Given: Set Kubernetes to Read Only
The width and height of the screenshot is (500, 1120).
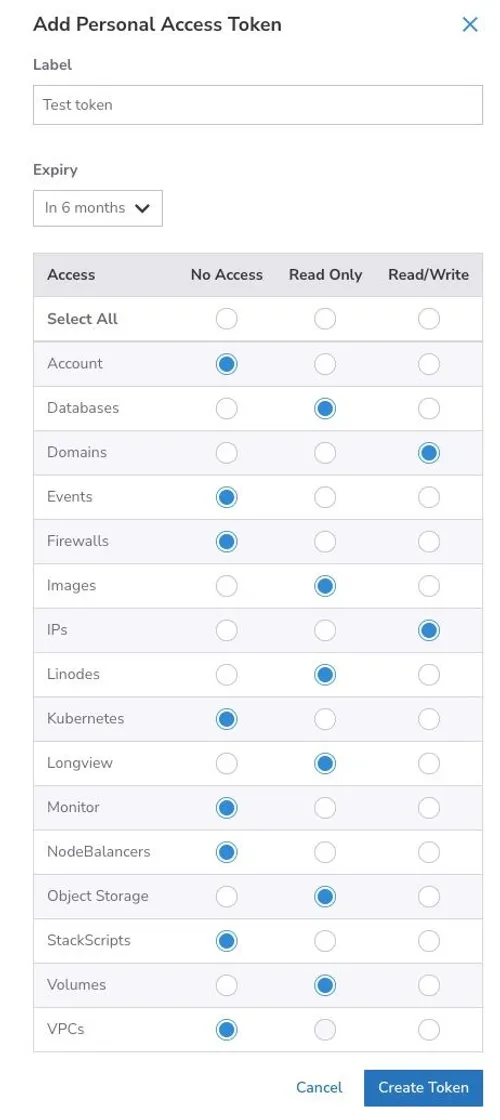Looking at the screenshot, I should point(325,719).
